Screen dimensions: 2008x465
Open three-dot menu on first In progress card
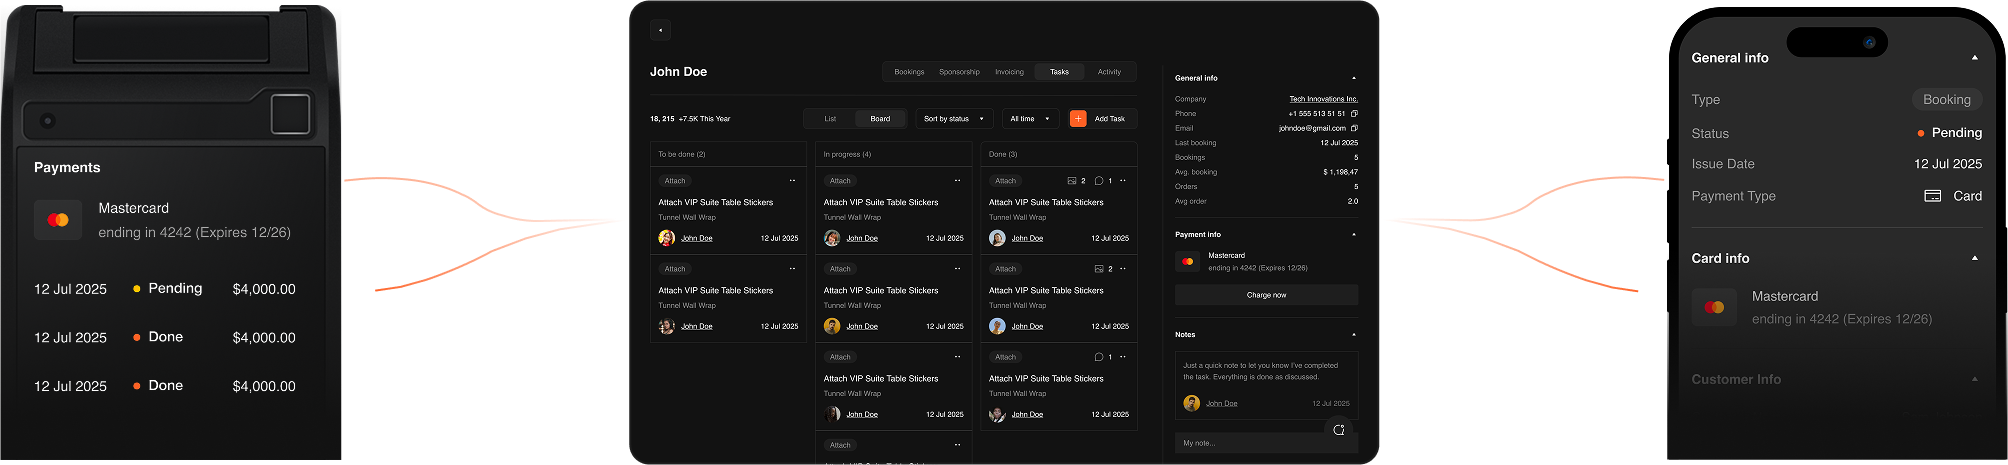(957, 181)
